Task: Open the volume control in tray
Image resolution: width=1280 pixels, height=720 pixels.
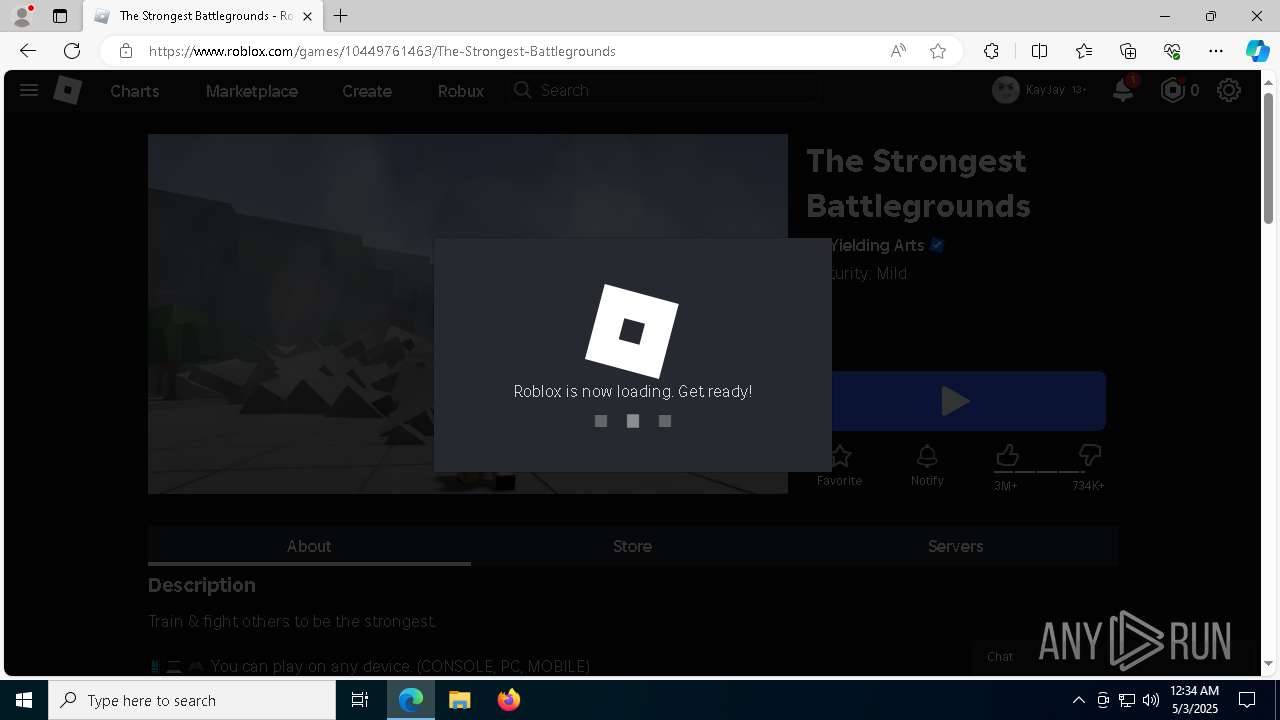Action: [1150, 700]
